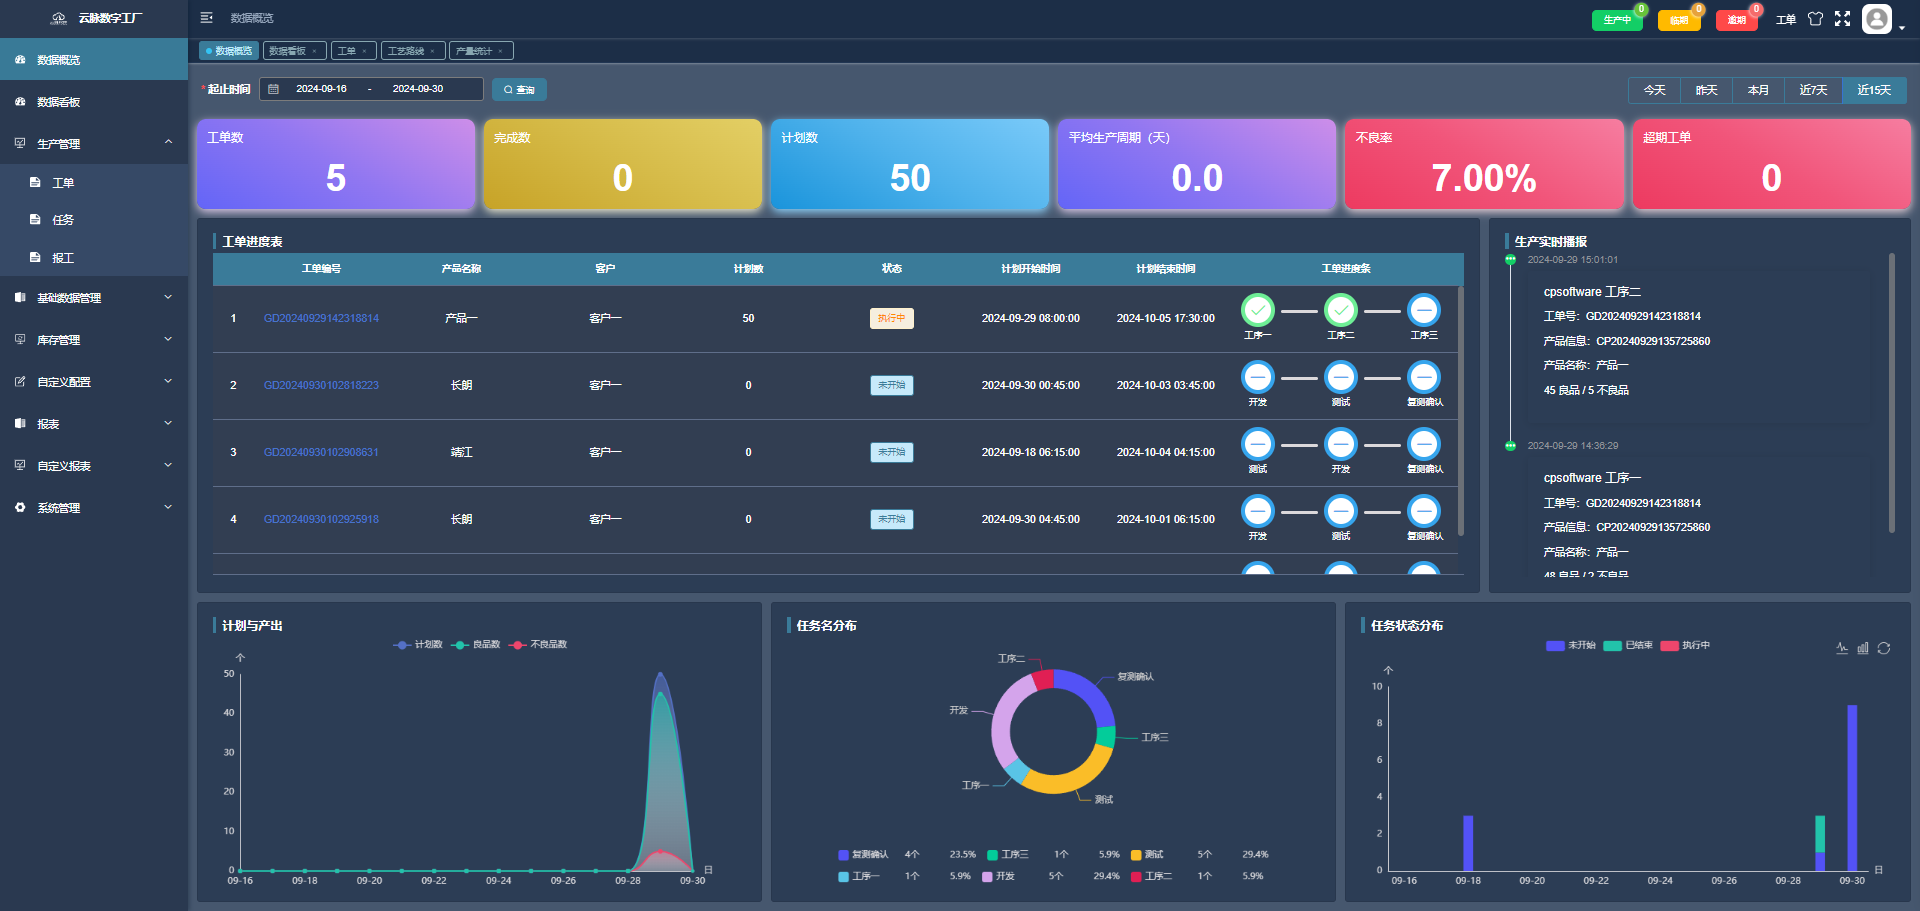Collapse the sidebar with the hamburger icon
1920x911 pixels.
206,18
